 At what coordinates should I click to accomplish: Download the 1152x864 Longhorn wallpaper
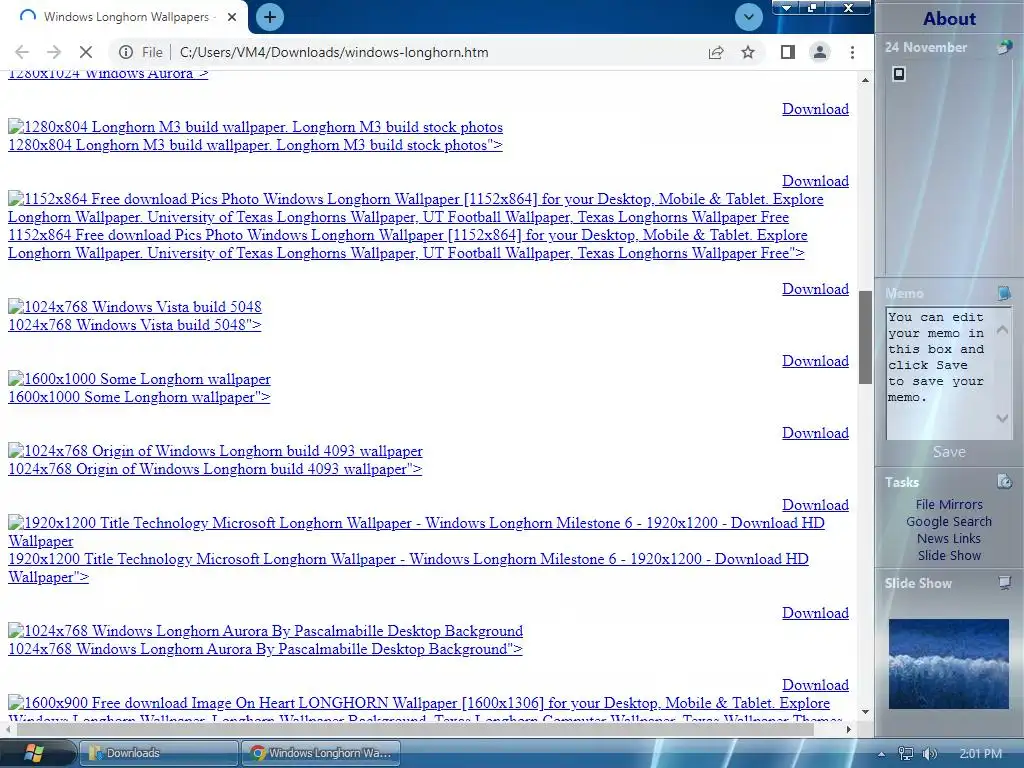tap(815, 181)
